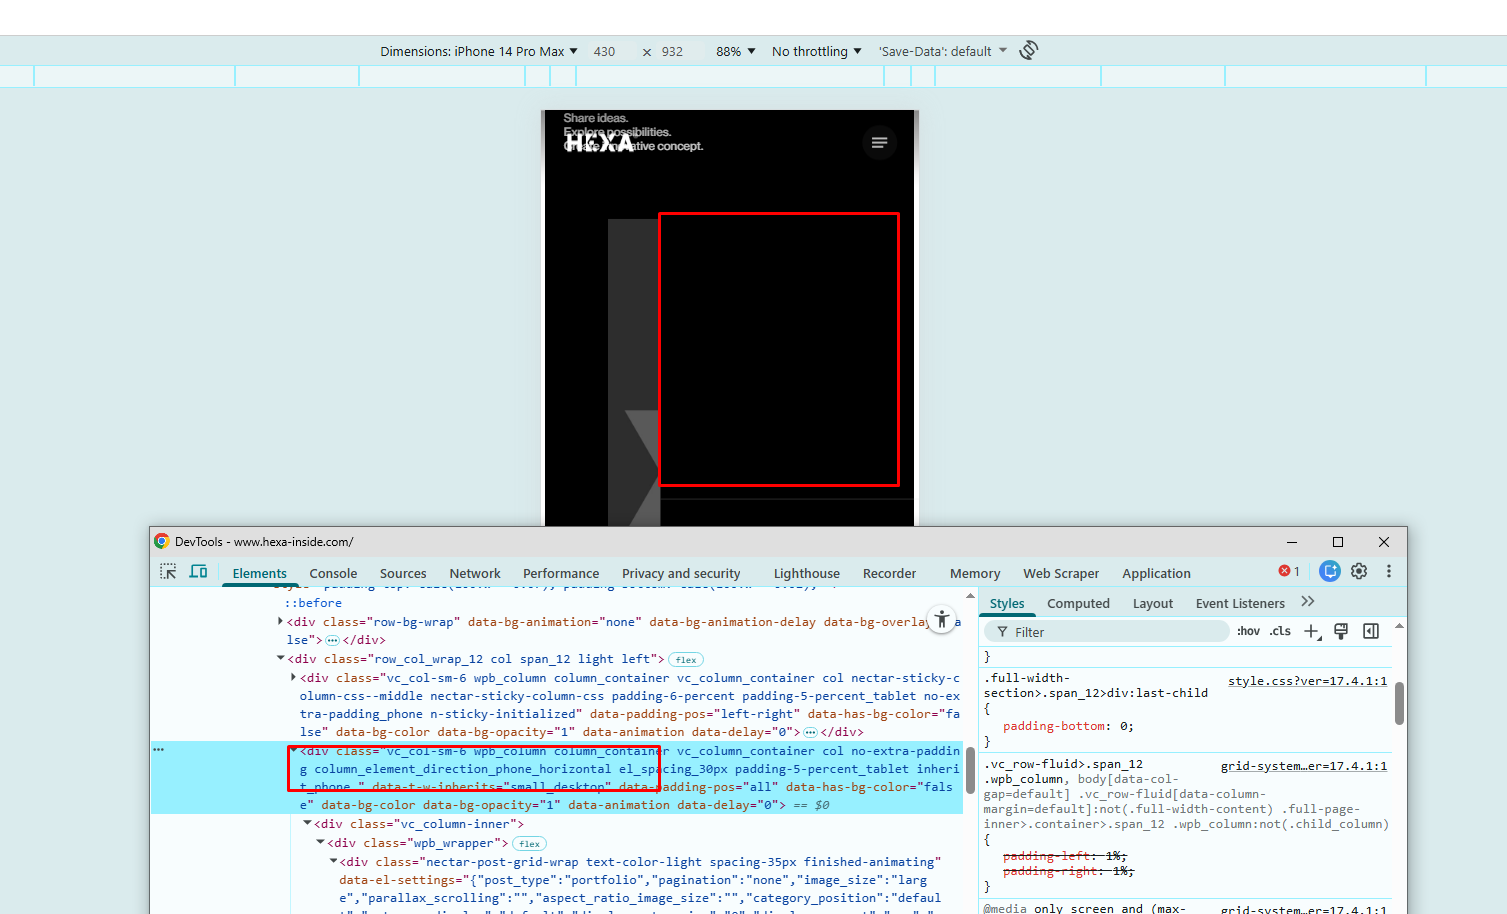Open DevTools settings gear
The image size is (1507, 914).
click(x=1359, y=572)
